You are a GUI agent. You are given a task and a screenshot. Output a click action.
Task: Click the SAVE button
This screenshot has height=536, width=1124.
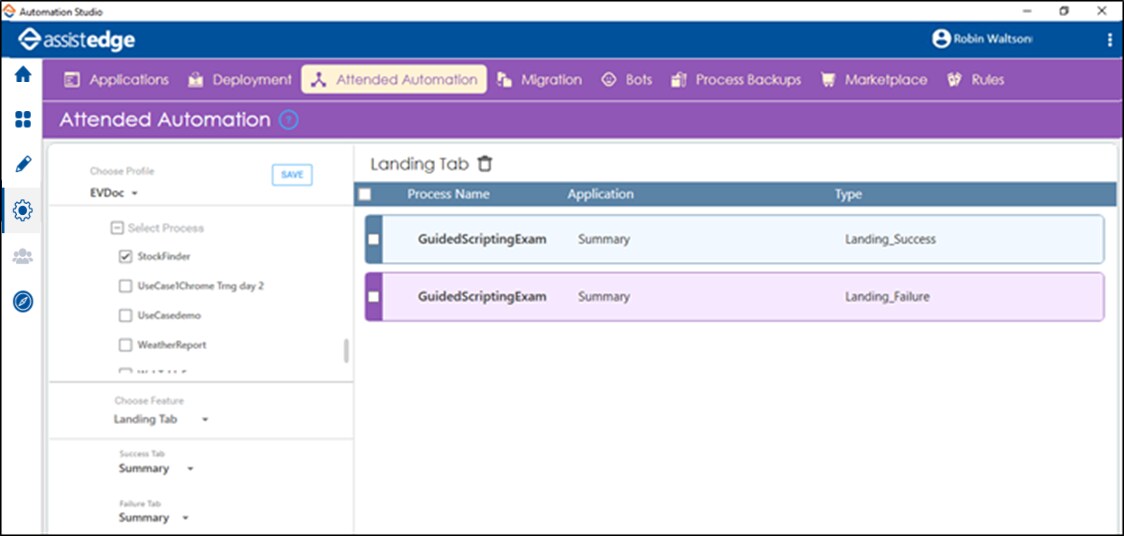(292, 175)
